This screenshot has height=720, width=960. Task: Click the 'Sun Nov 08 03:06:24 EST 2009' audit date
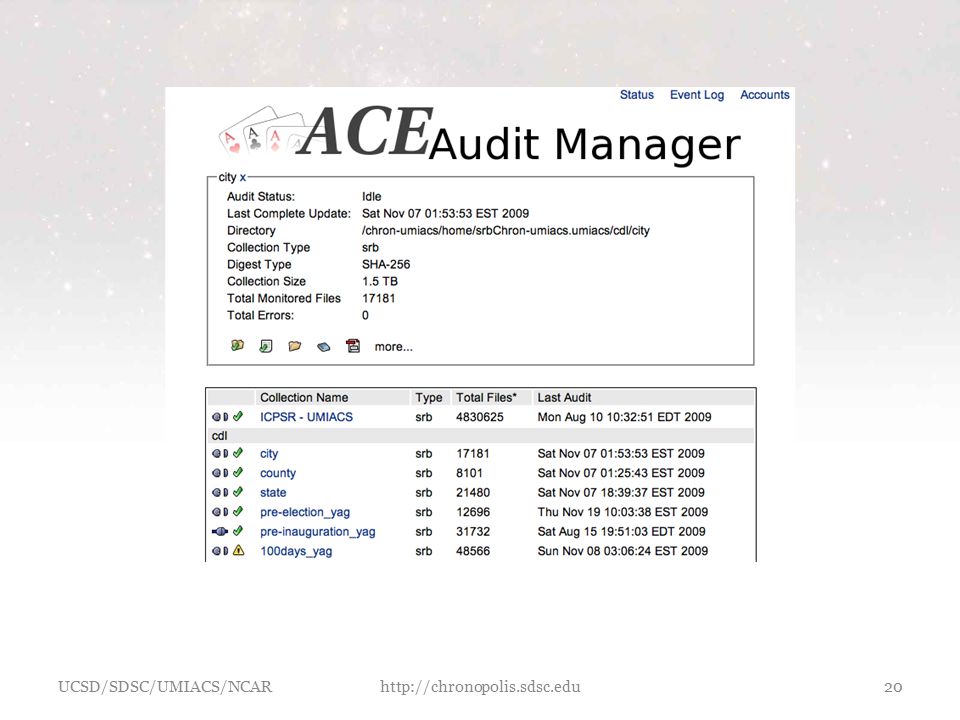pyautogui.click(x=623, y=551)
